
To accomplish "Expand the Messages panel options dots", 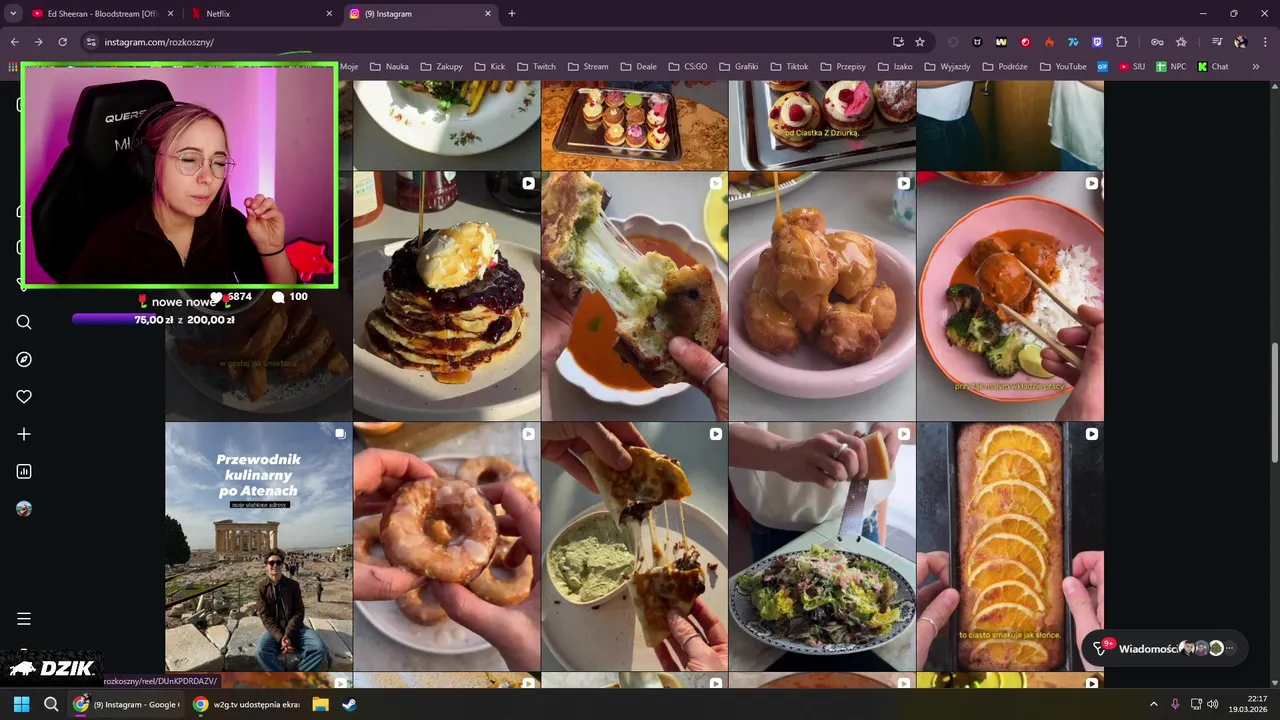I will coord(1230,648).
